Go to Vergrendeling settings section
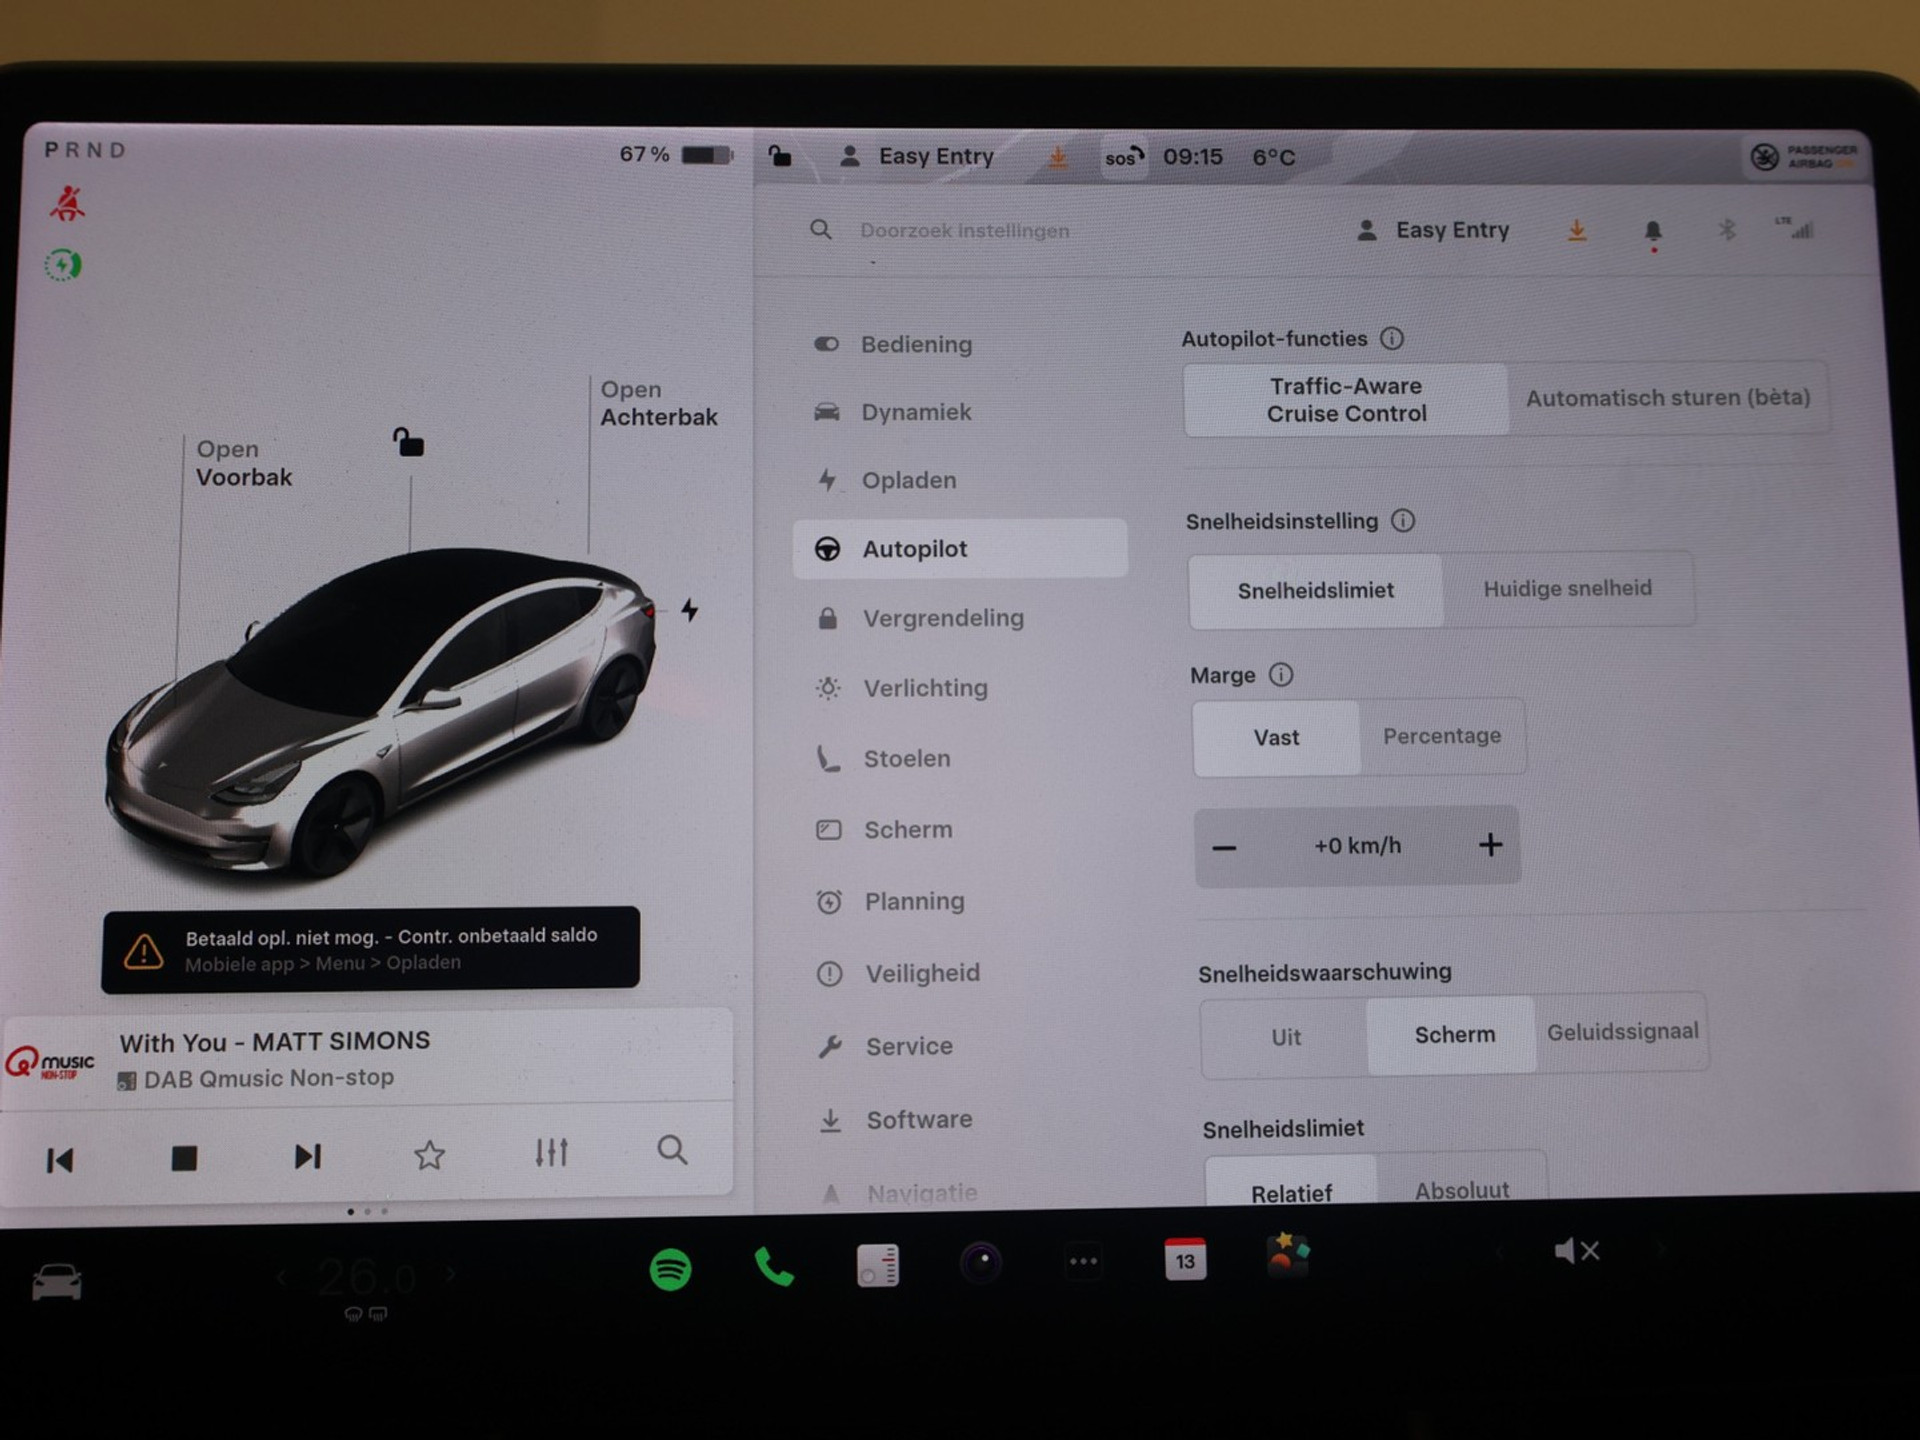 click(x=942, y=619)
